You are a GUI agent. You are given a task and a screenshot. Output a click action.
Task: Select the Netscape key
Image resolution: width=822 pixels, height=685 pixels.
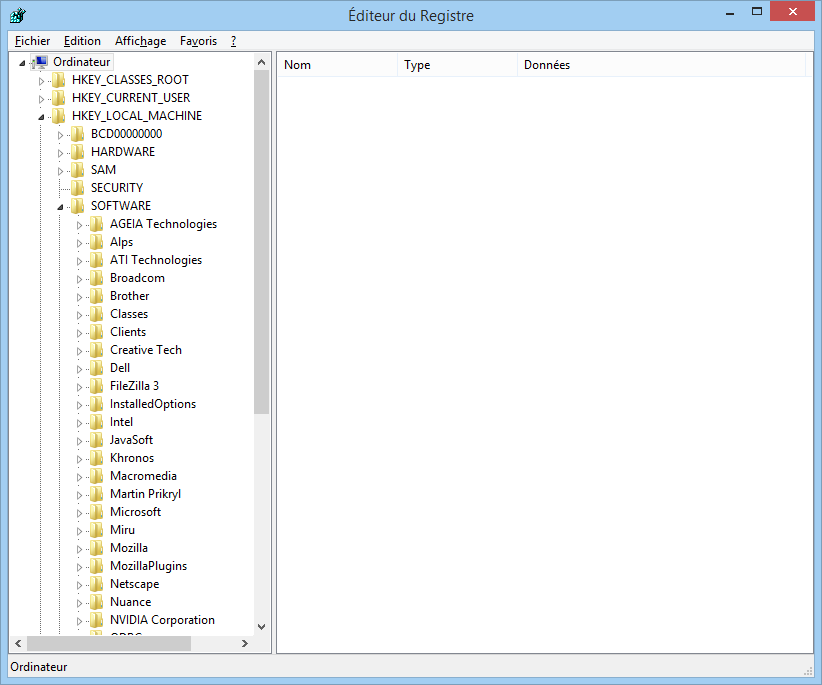pyautogui.click(x=134, y=584)
